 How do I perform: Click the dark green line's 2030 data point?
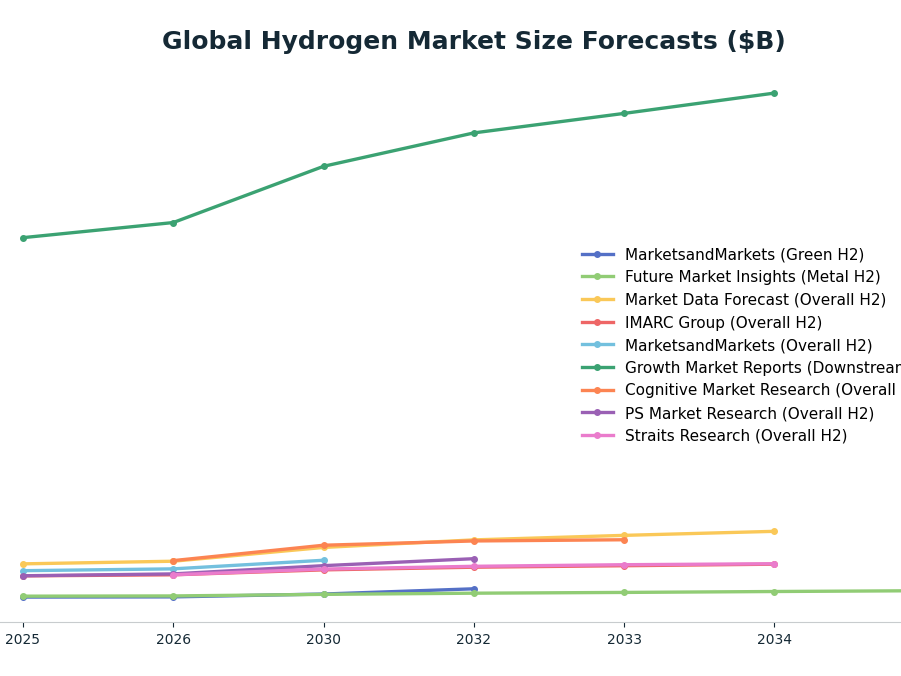point(324,166)
